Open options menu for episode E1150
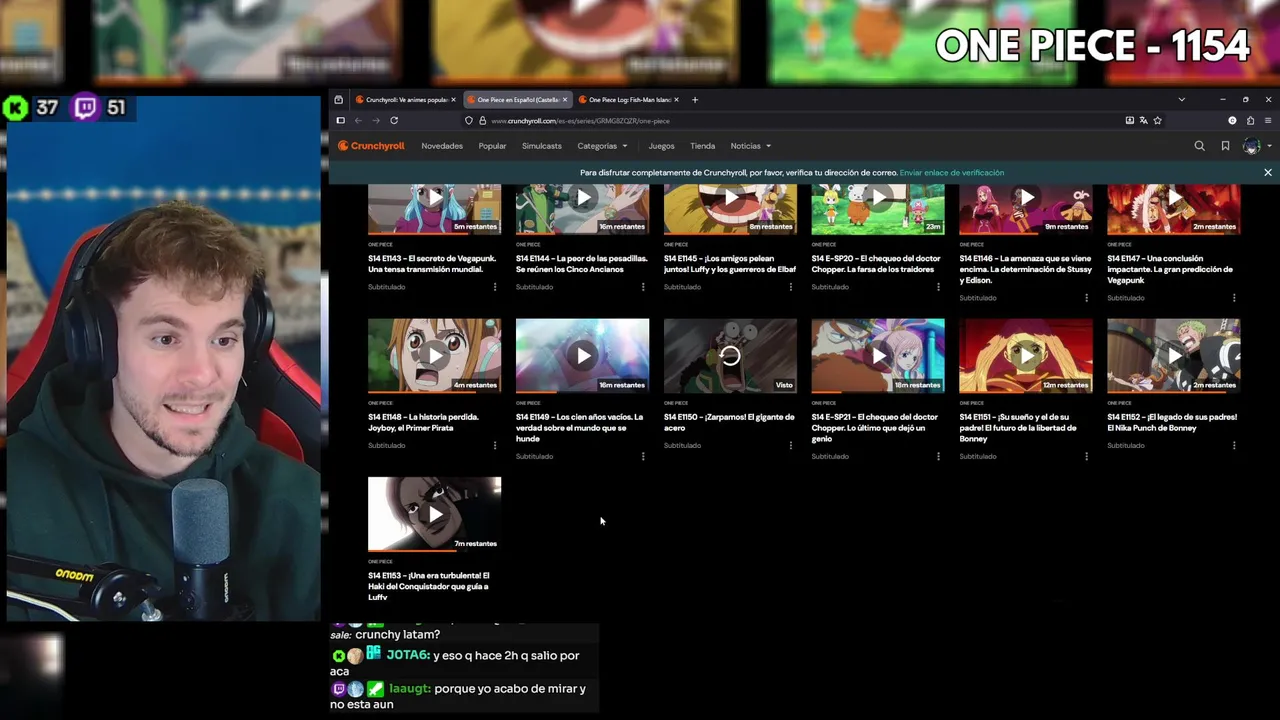Screen dimensions: 1280x720 pos(791,446)
